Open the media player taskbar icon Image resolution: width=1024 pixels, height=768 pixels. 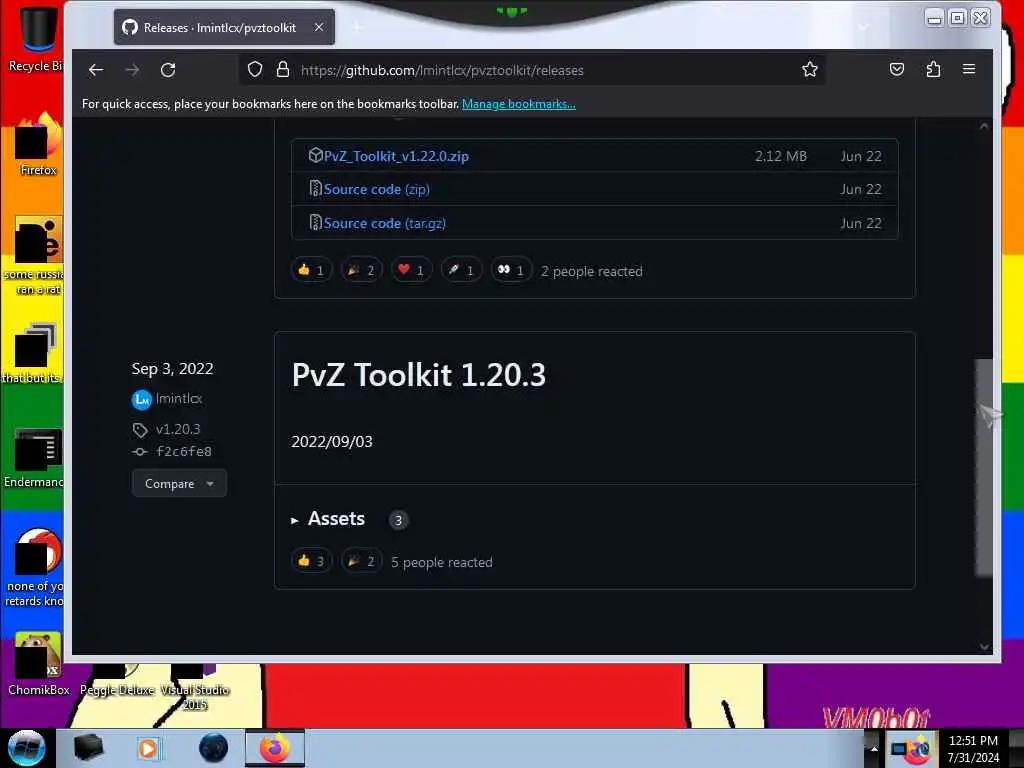tap(148, 748)
